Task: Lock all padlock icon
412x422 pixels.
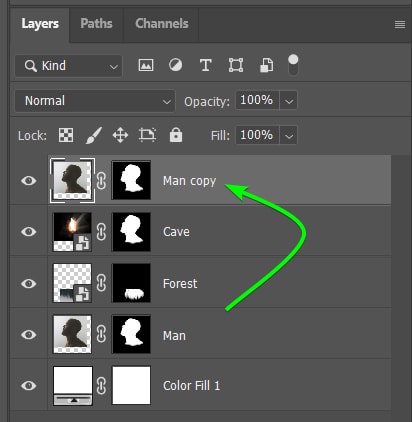Action: [176, 135]
